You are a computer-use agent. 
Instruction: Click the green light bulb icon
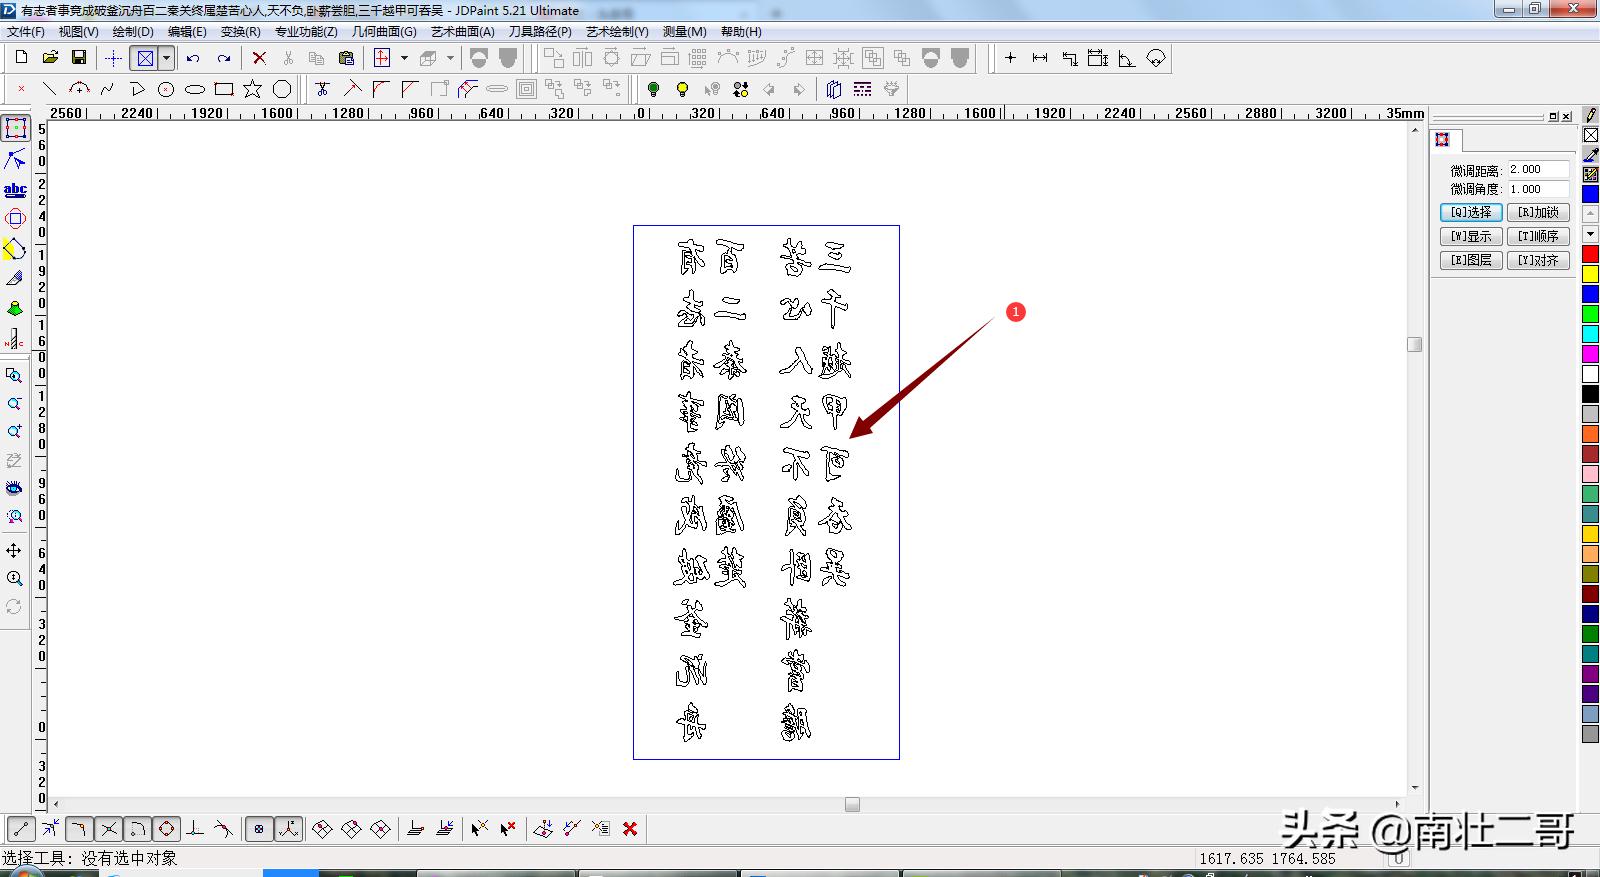[x=653, y=89]
